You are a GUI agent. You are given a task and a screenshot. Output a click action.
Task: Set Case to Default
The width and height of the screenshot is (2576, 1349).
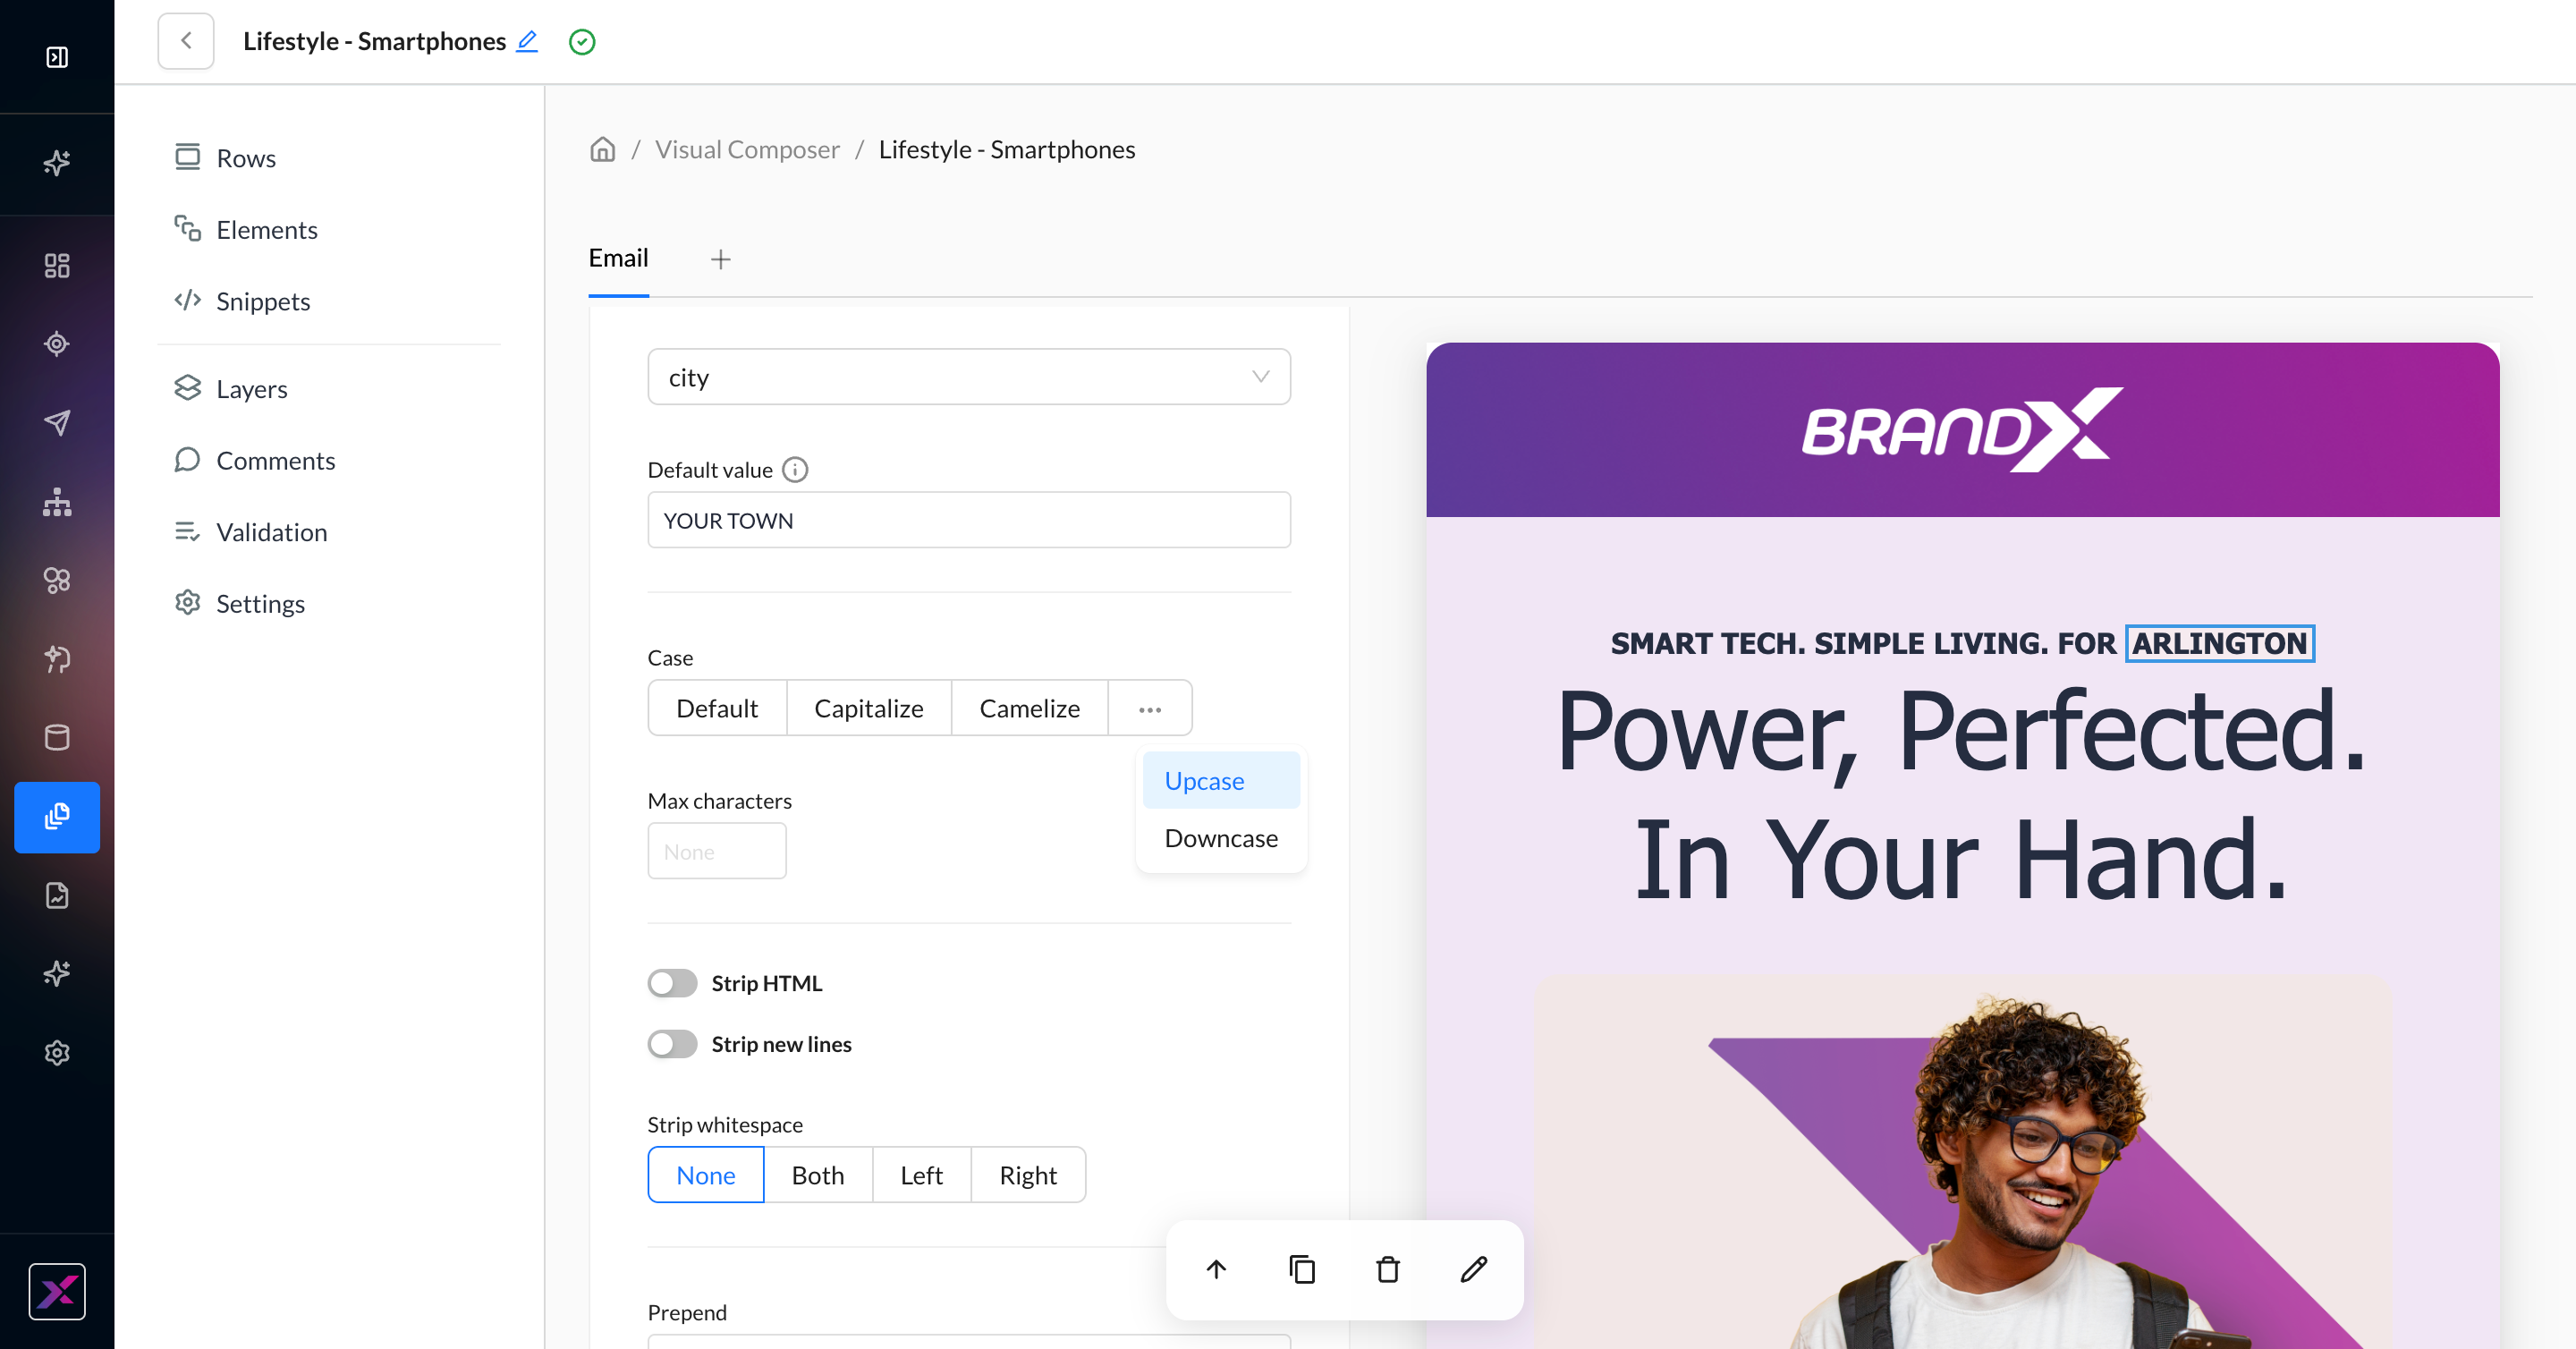(x=717, y=708)
